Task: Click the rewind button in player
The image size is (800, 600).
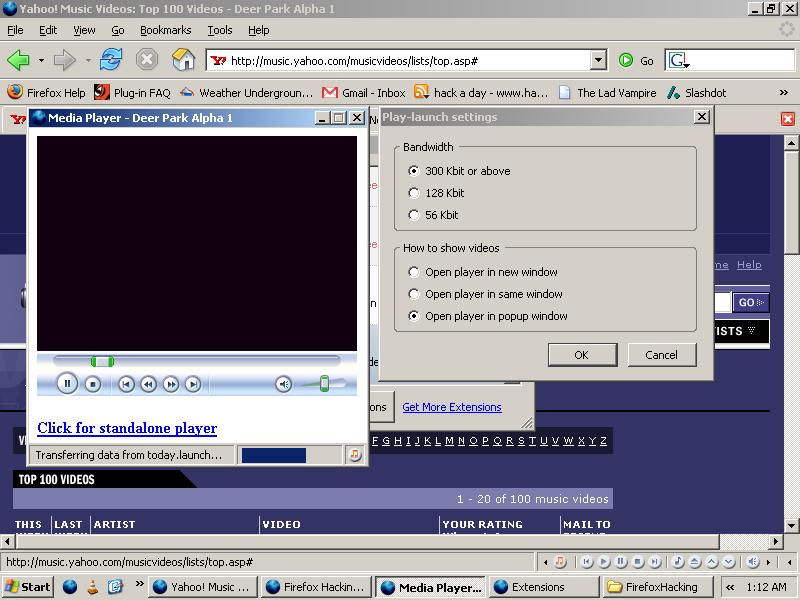Action: click(x=148, y=384)
